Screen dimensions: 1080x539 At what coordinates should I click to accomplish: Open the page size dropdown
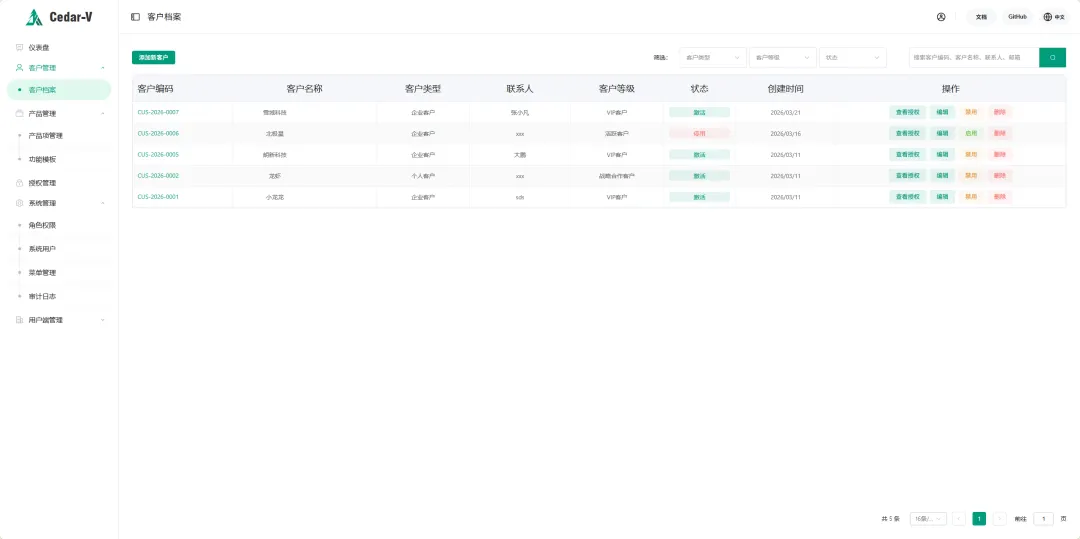tap(928, 518)
